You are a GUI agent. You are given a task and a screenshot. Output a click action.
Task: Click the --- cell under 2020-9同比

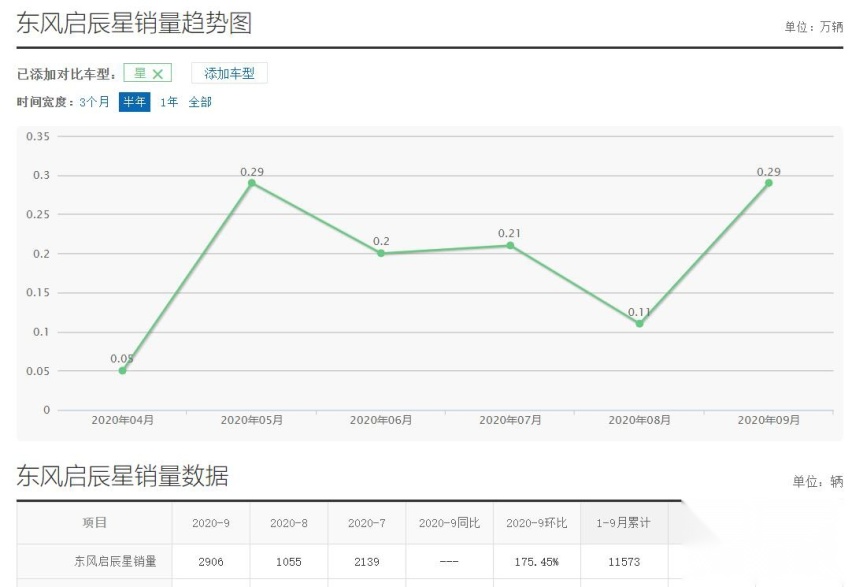pyautogui.click(x=449, y=562)
